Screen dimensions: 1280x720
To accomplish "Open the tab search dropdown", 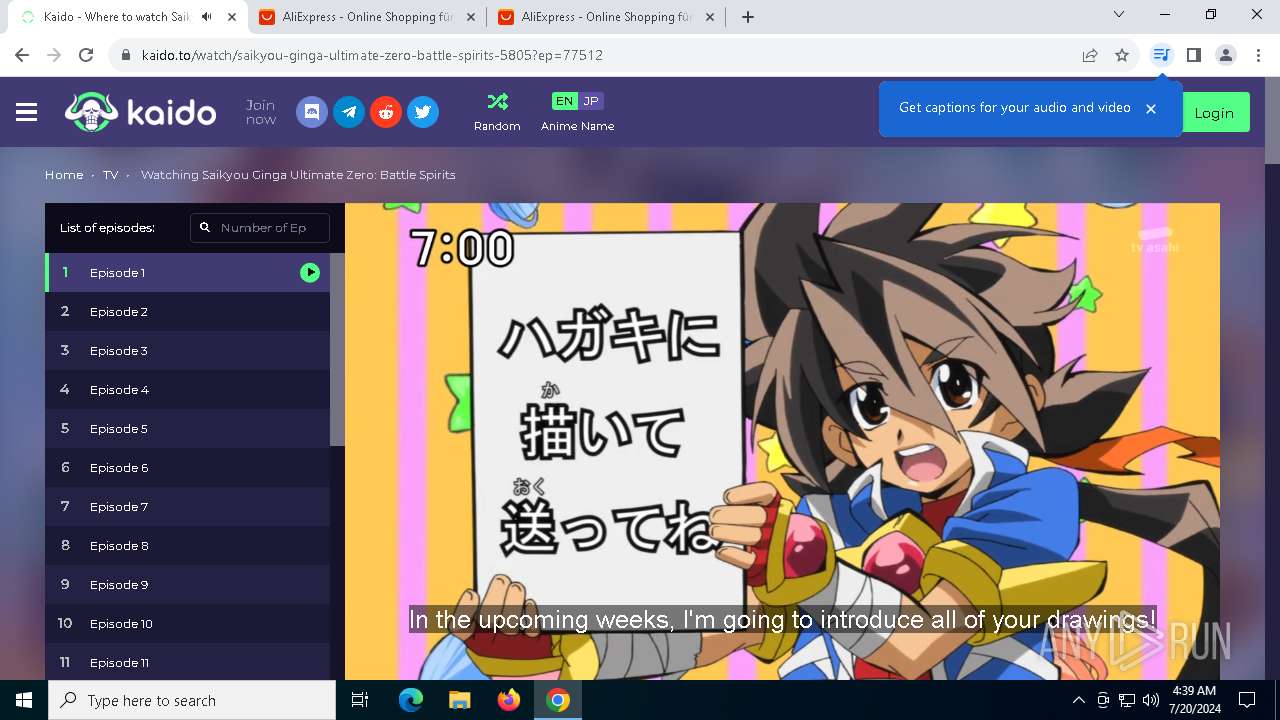I will tap(1119, 15).
